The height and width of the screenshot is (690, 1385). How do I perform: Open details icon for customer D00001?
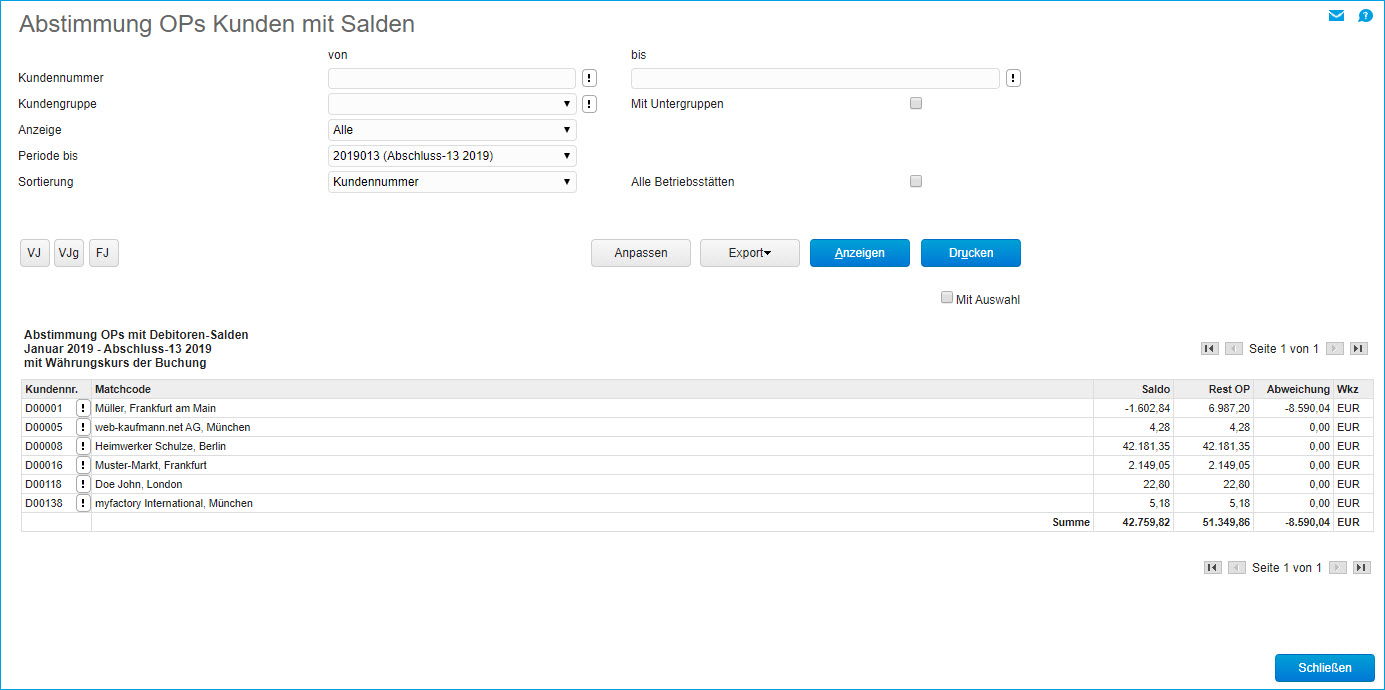coord(83,408)
